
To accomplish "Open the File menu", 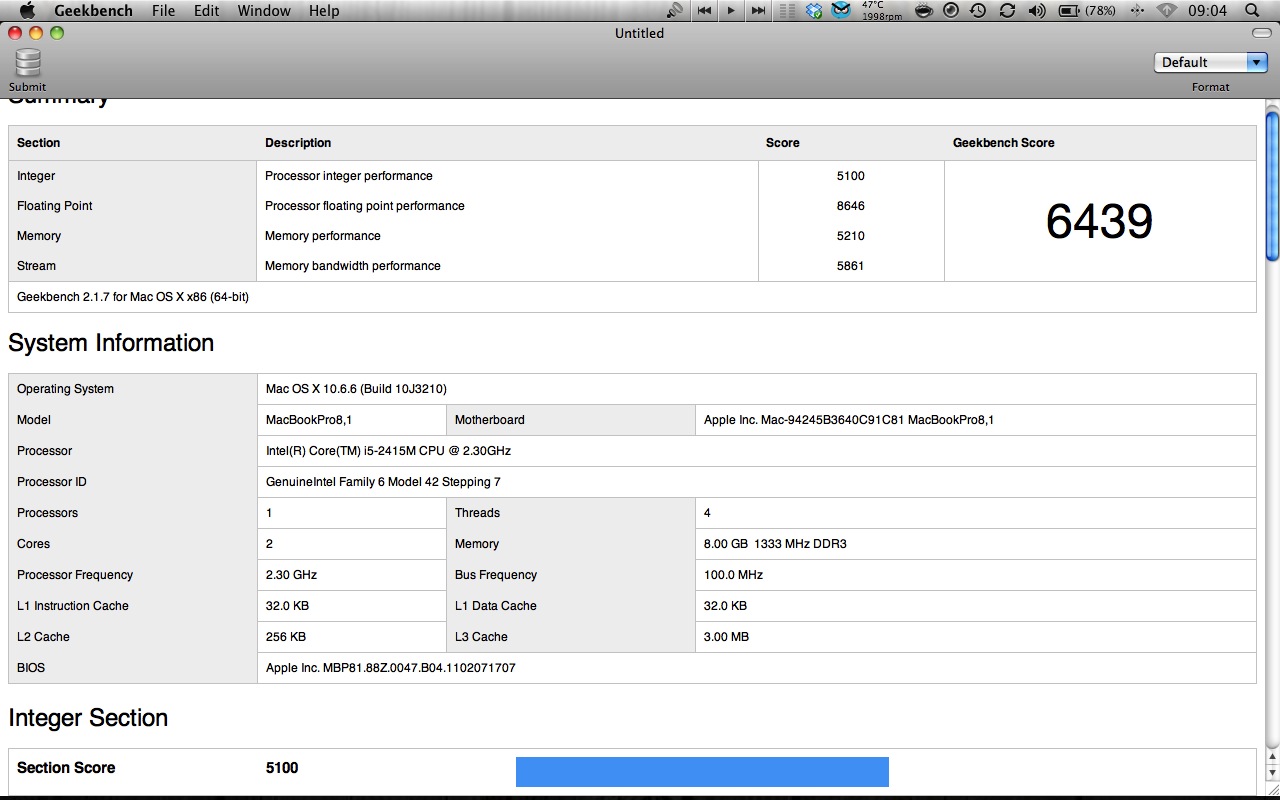I will coord(163,10).
